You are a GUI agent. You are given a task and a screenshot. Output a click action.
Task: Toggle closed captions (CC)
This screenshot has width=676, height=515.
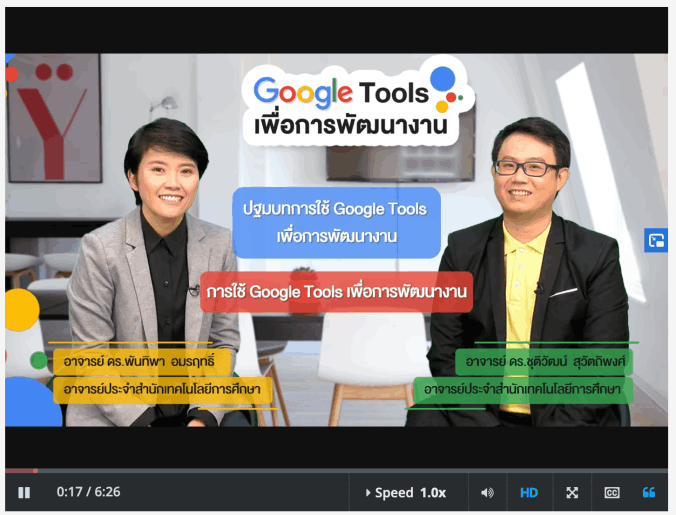(x=612, y=493)
